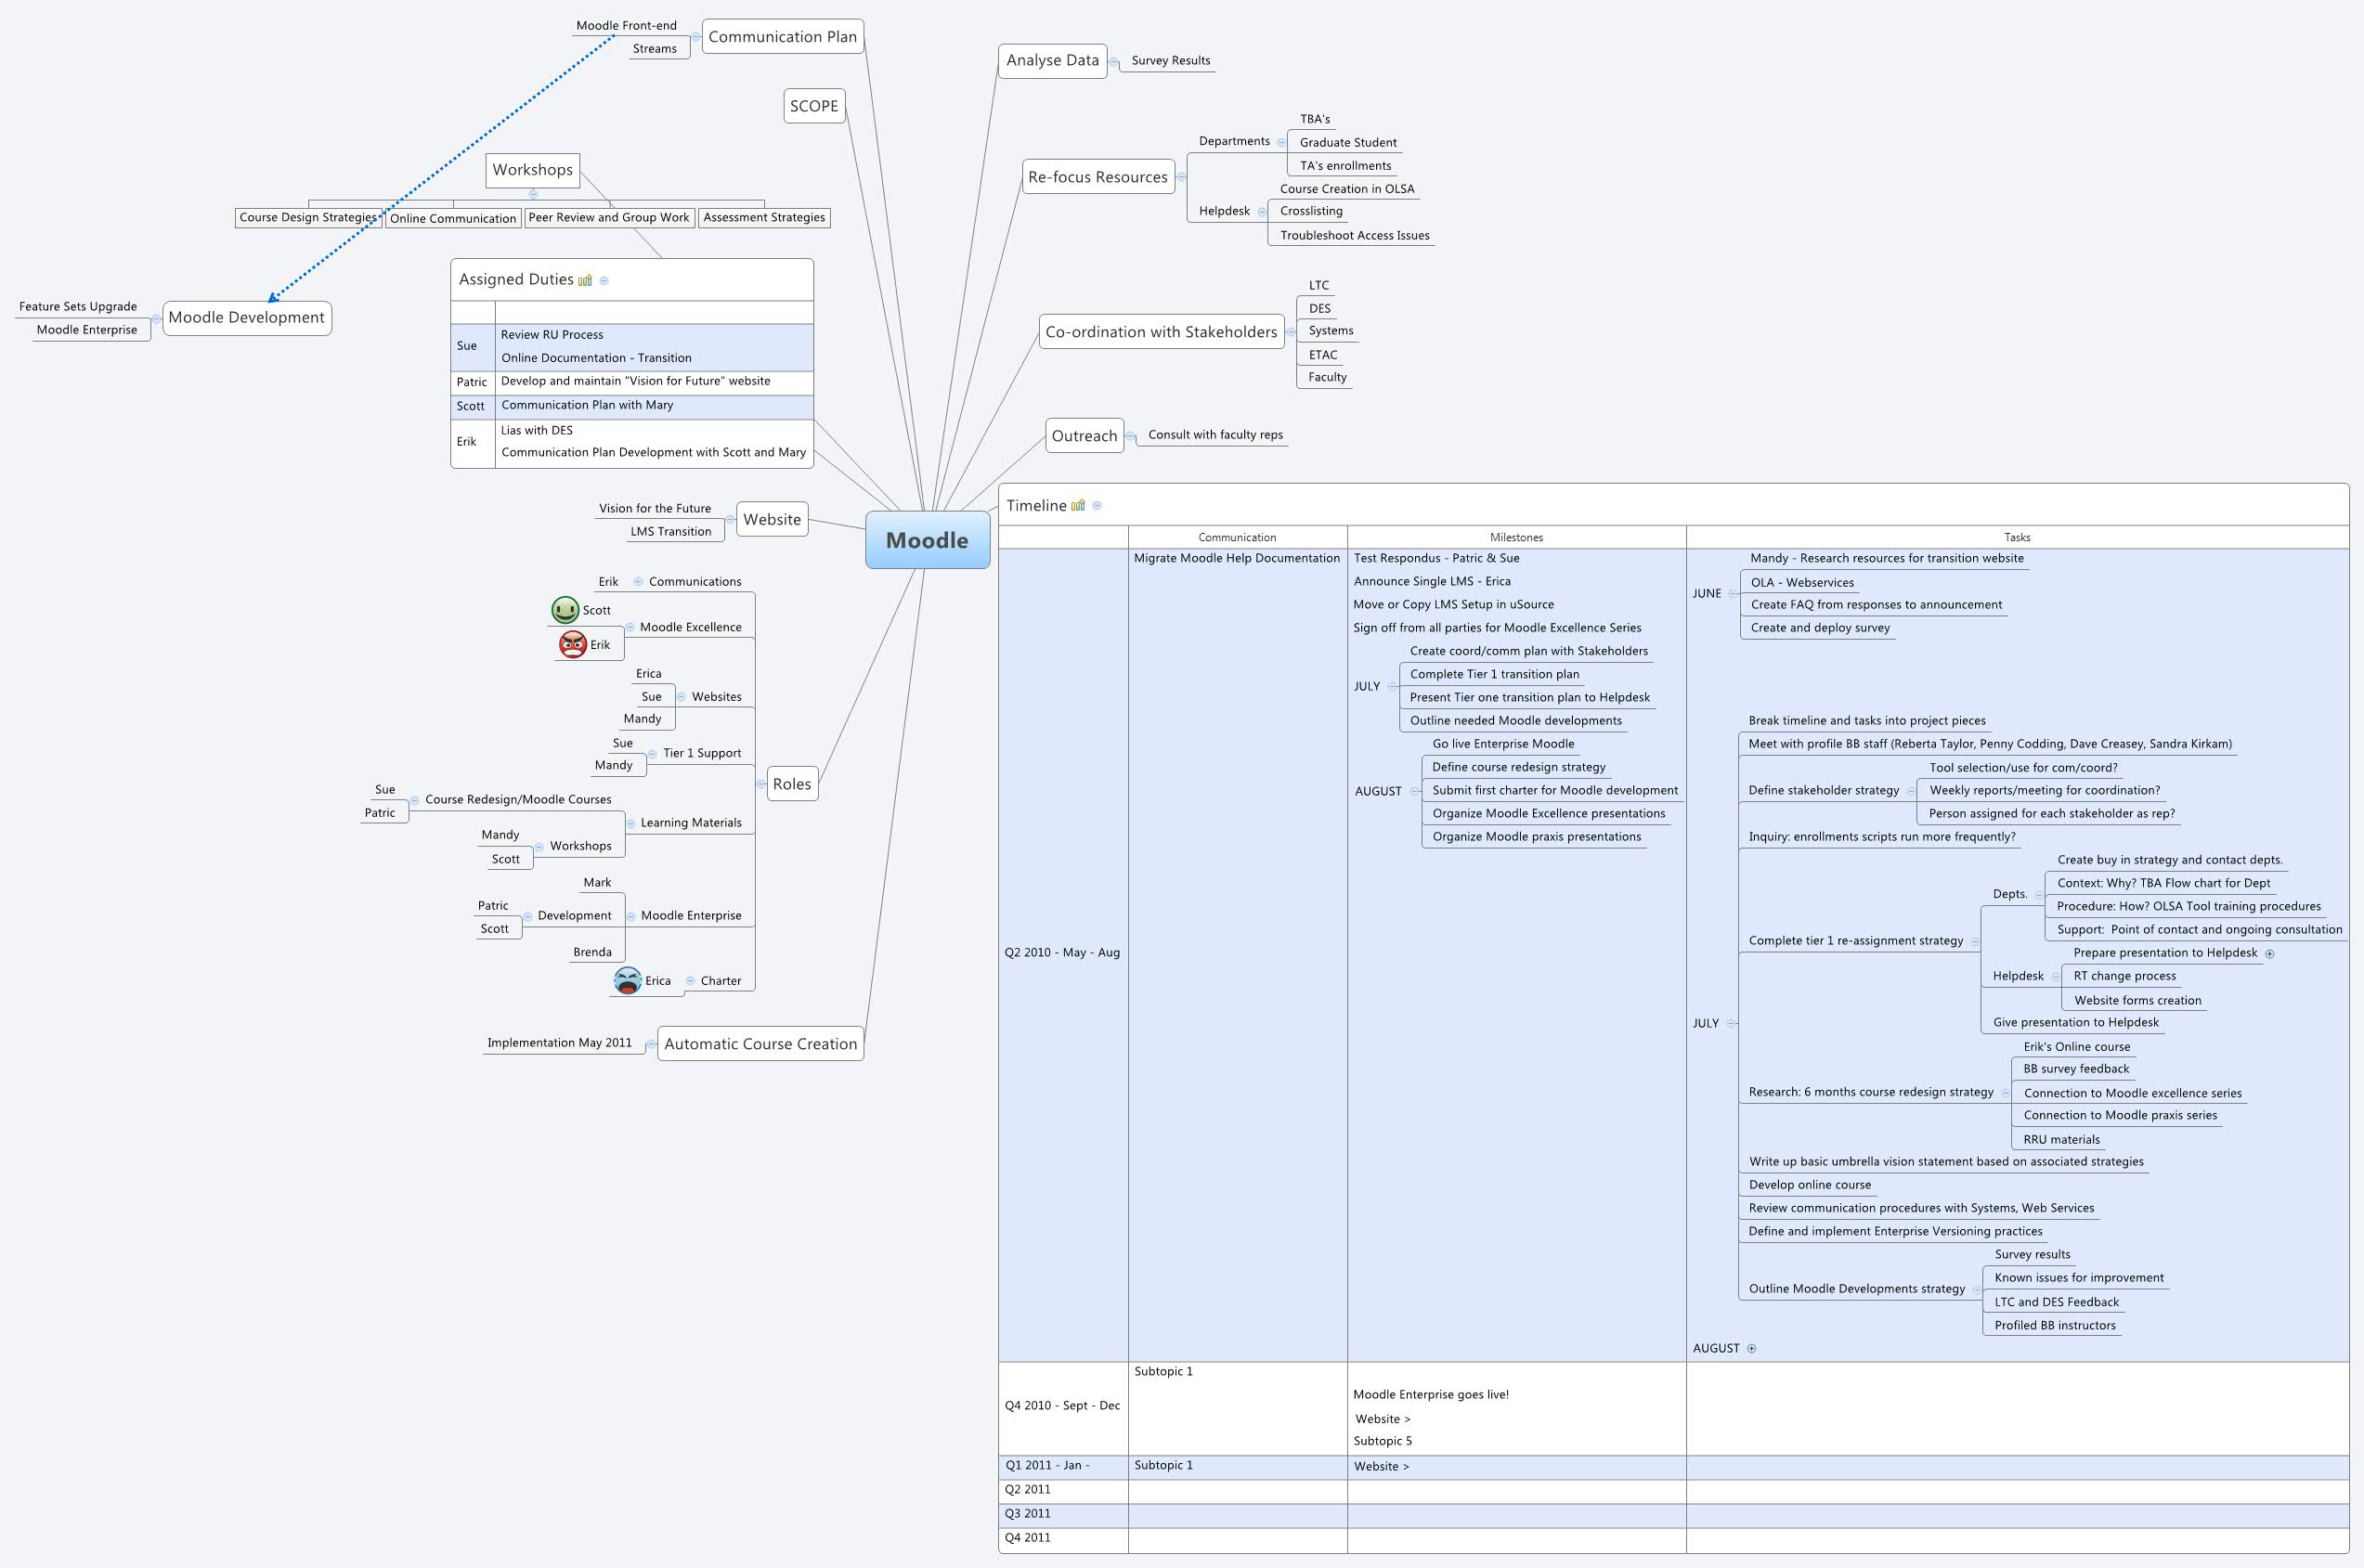Select Scott's green smiley marker
The width and height of the screenshot is (2364, 1568).
pos(566,611)
